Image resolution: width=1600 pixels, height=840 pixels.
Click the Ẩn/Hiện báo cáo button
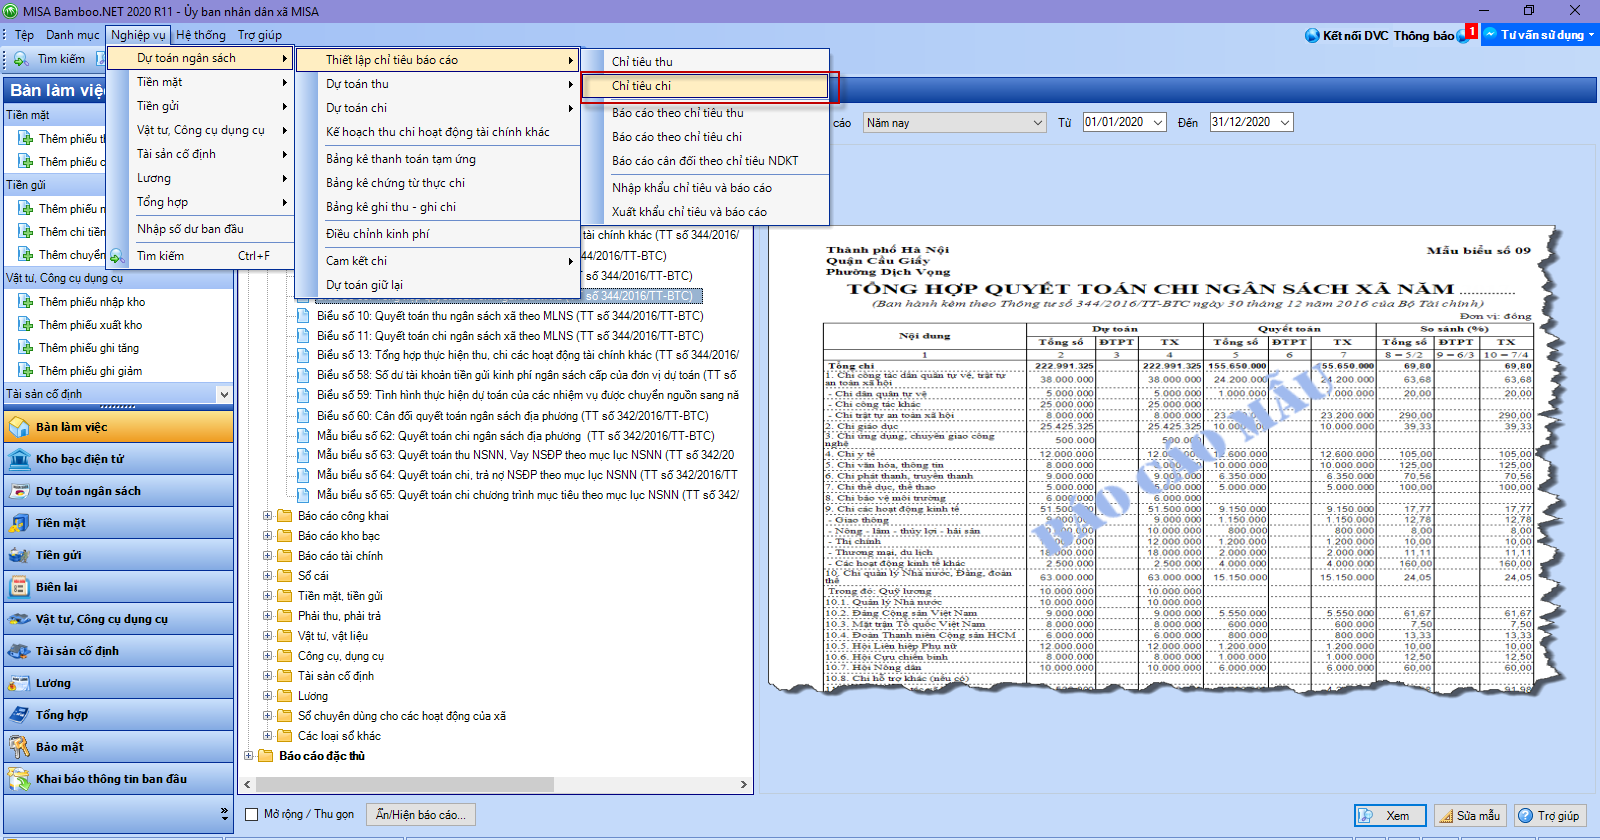click(x=420, y=815)
